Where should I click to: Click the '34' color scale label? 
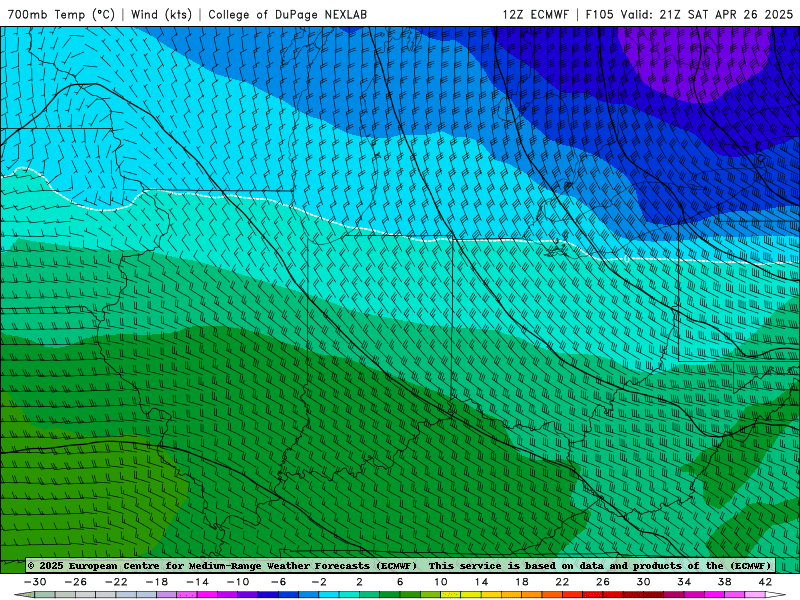tap(684, 582)
